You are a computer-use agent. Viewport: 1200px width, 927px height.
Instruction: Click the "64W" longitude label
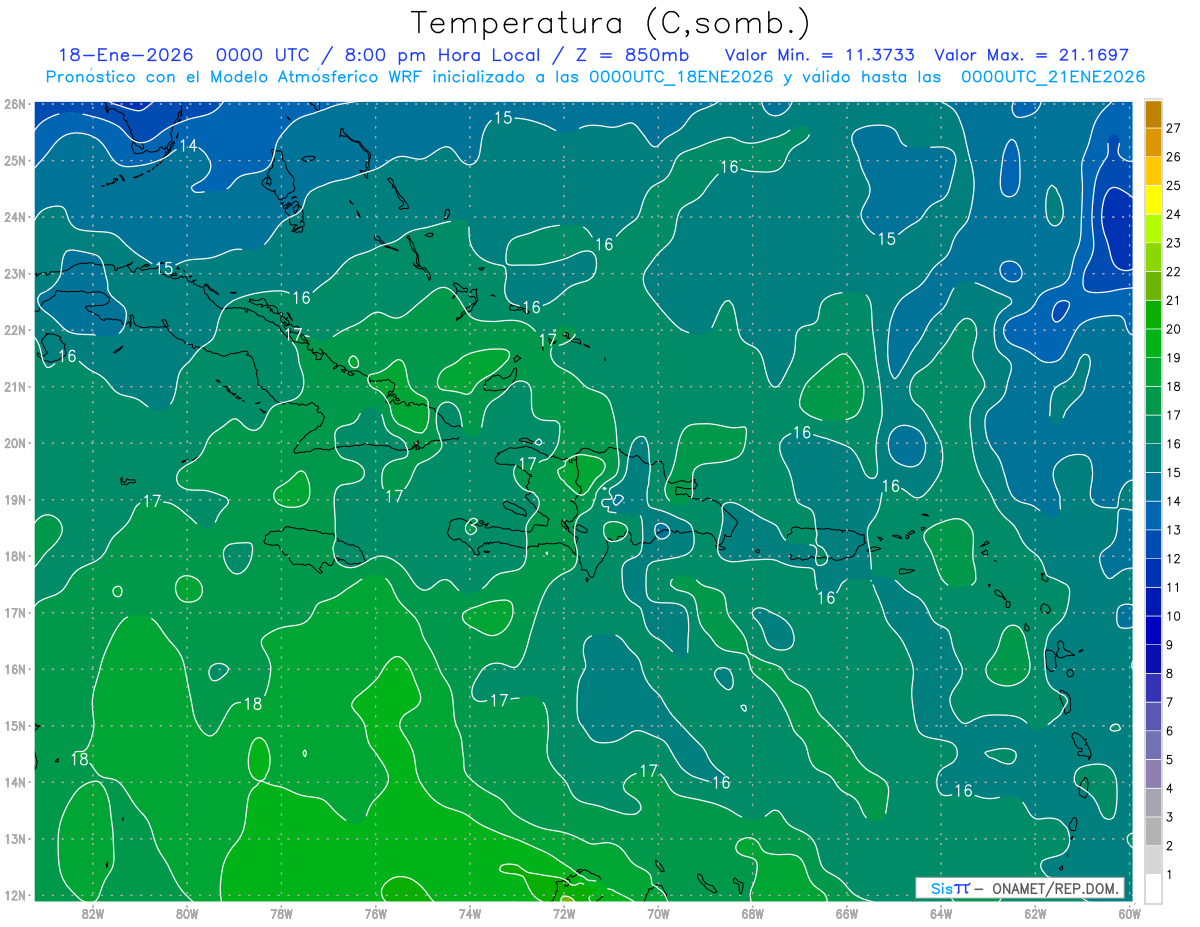[940, 913]
